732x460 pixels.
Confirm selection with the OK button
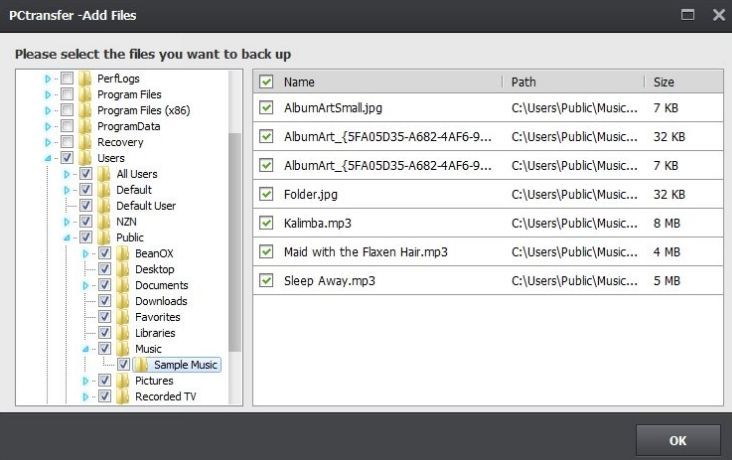pos(678,440)
